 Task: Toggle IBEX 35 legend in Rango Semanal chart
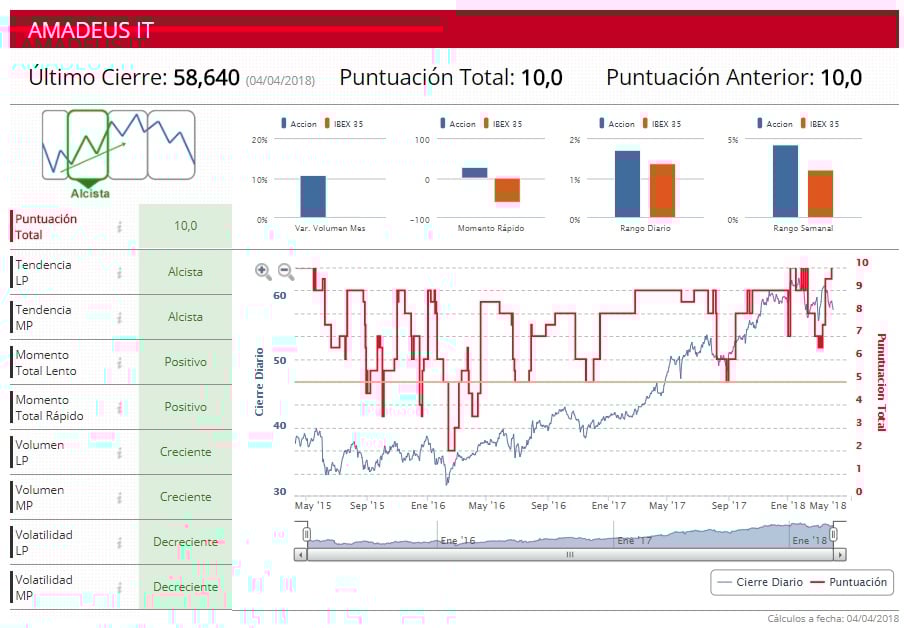[x=820, y=123]
